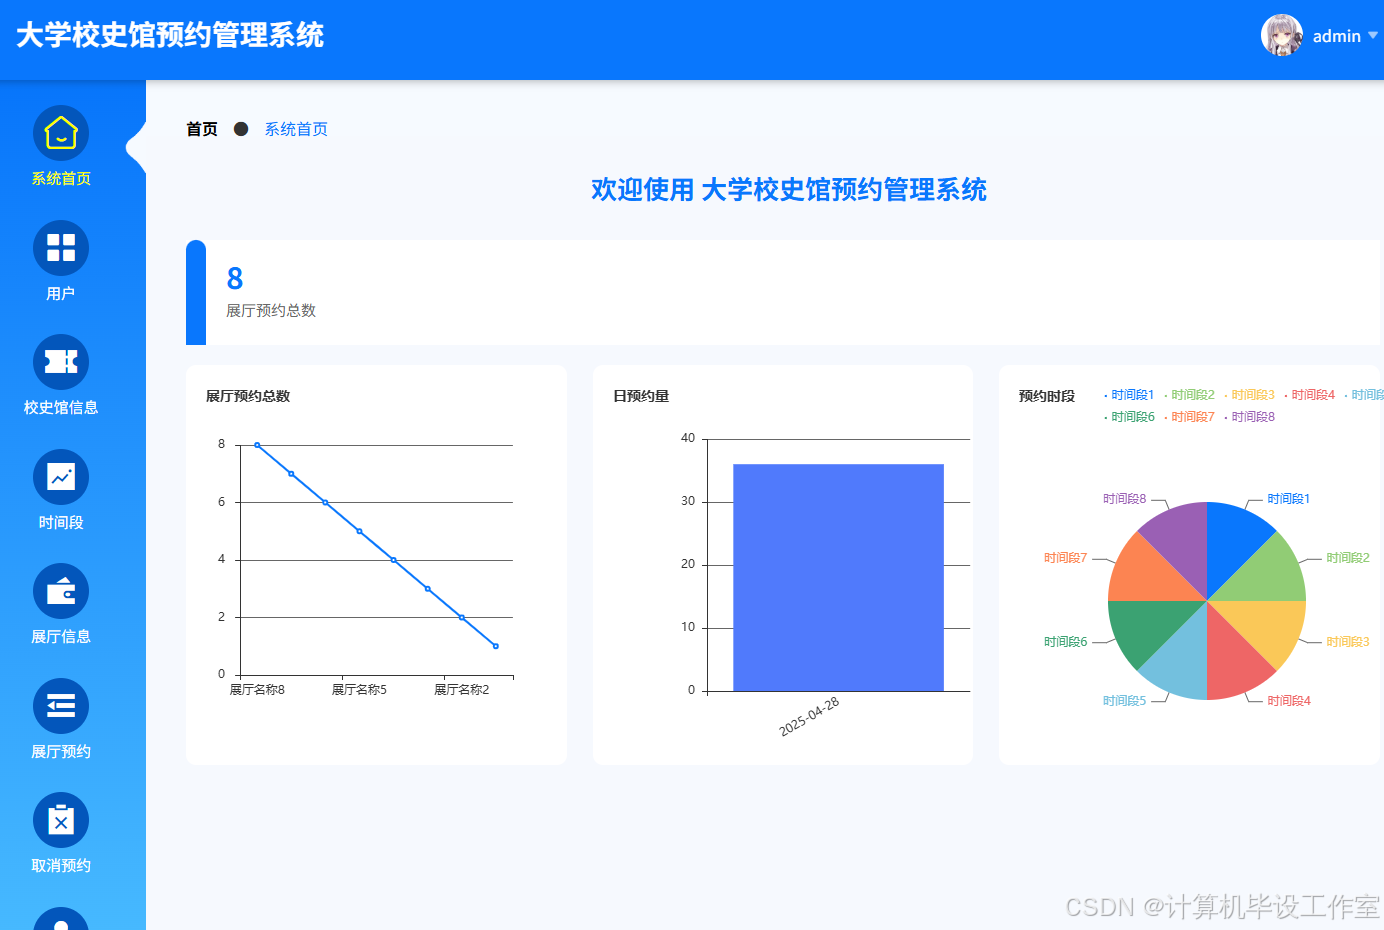This screenshot has width=1384, height=930.
Task: Click the last line chart data point
Action: [496, 646]
